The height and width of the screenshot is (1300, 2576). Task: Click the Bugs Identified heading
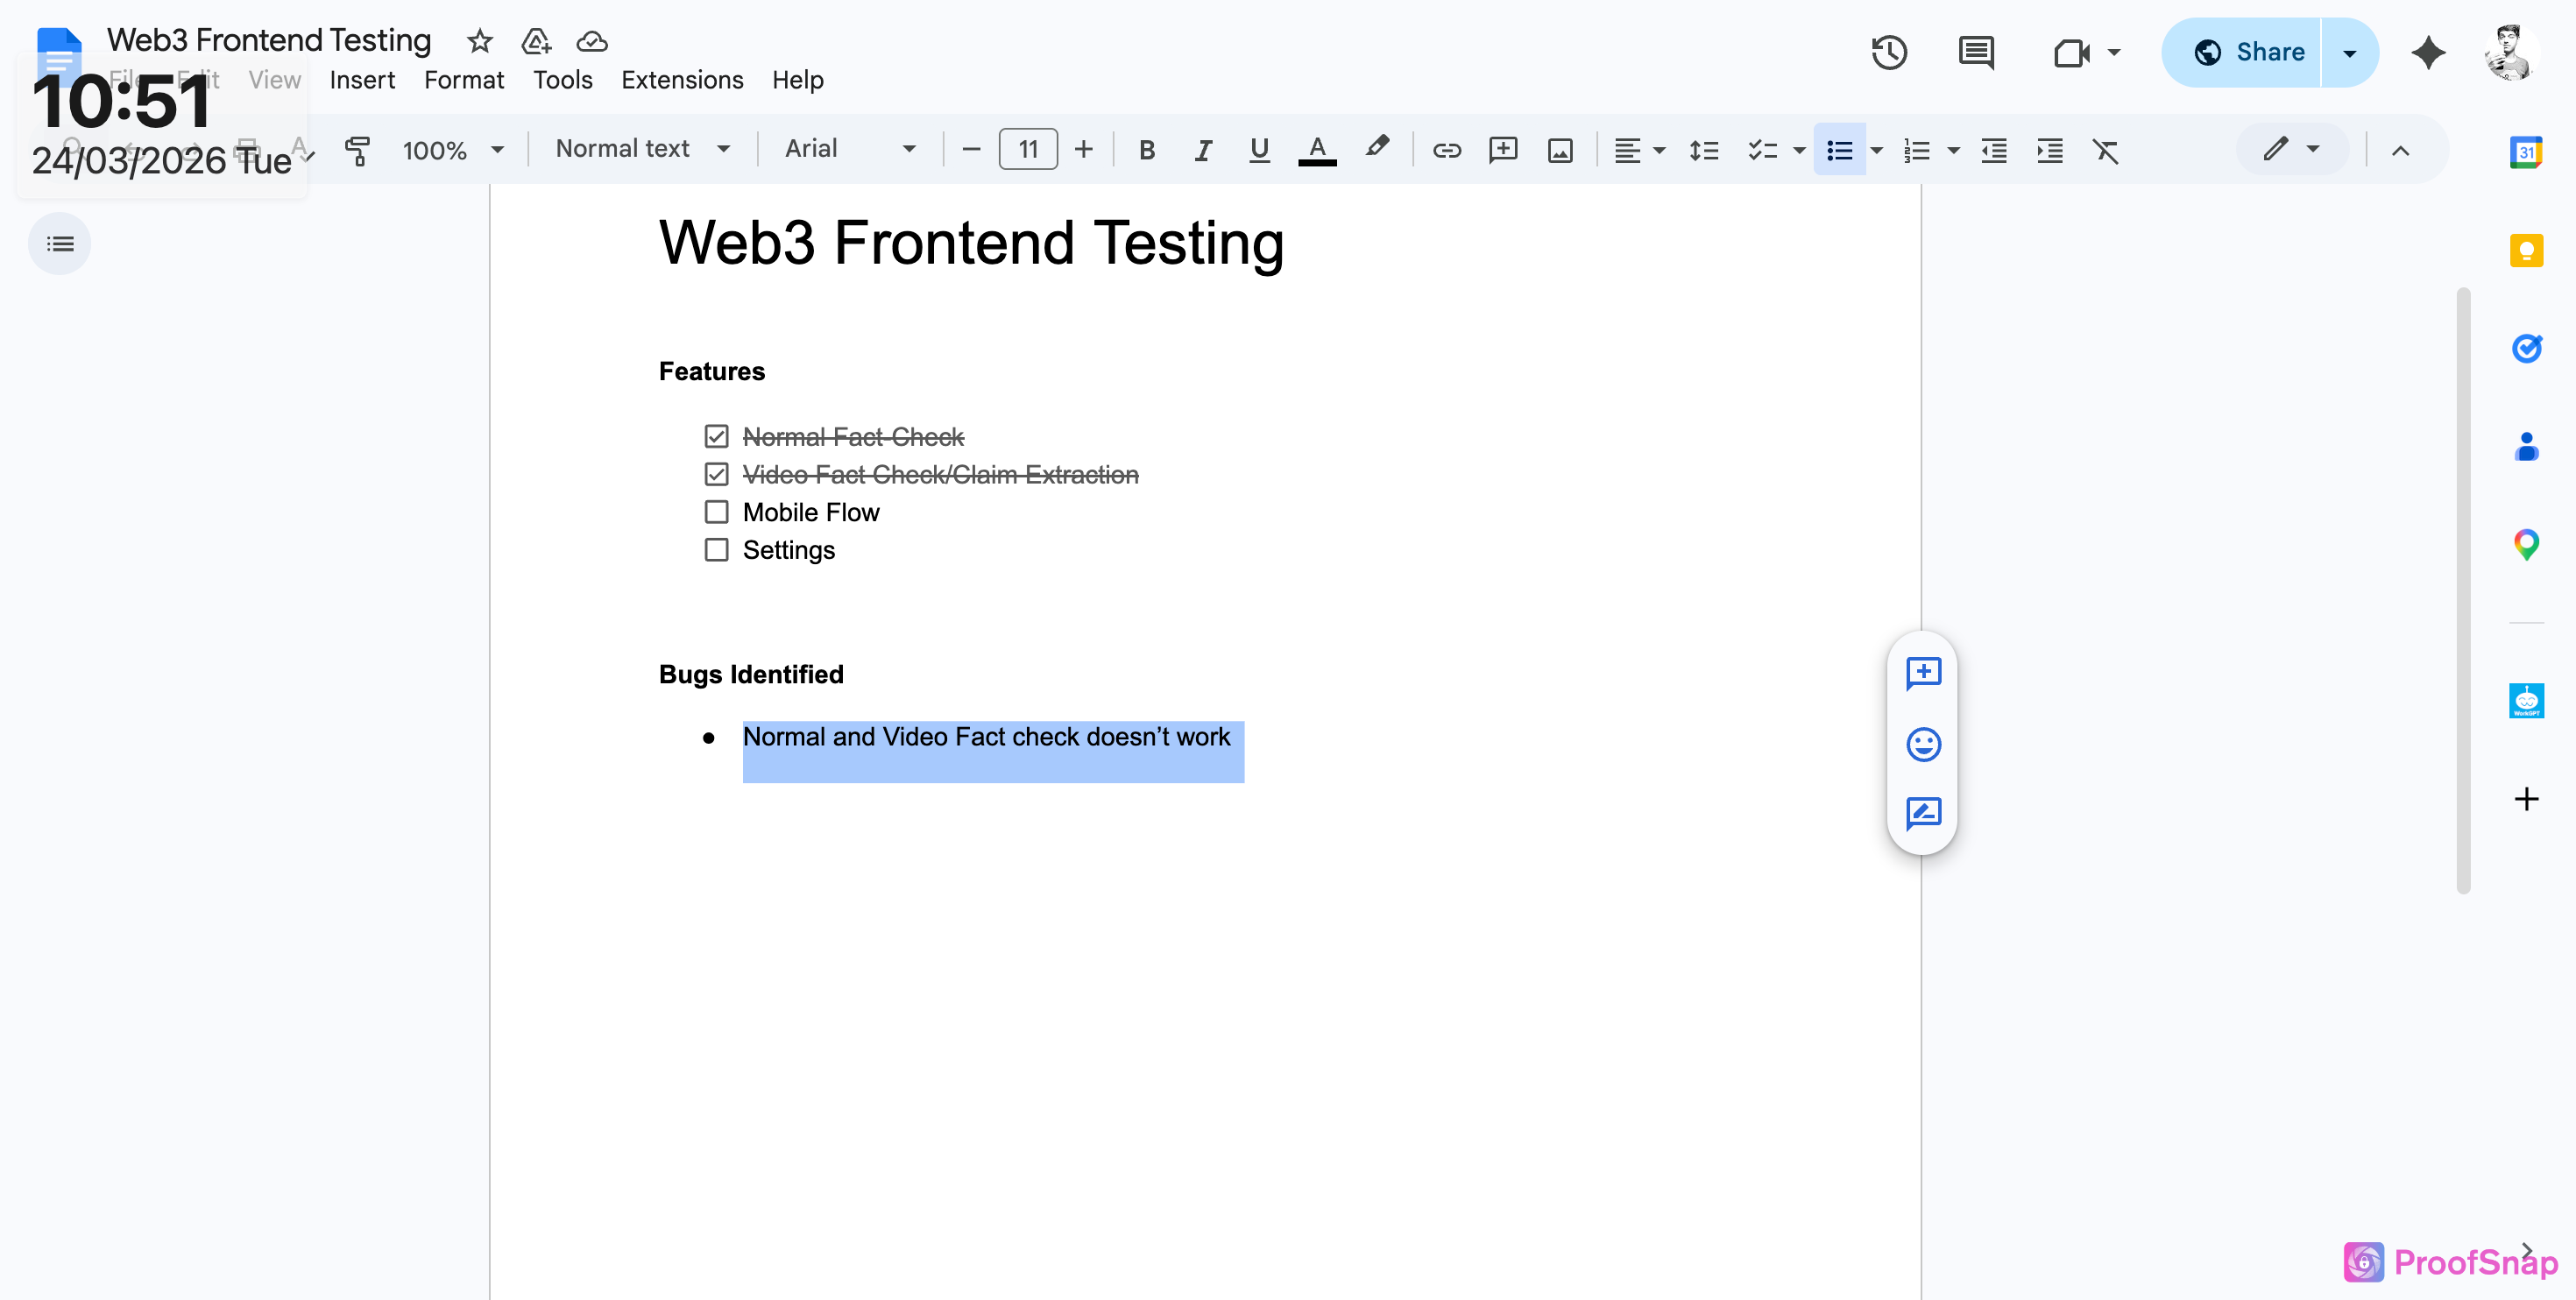click(751, 675)
